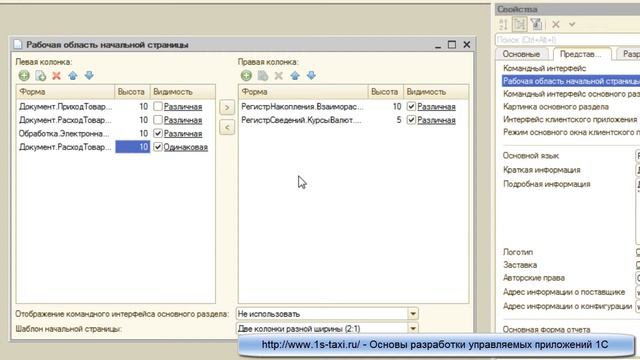Click the properties search field
This screenshot has width=640, height=360.
(x=567, y=40)
